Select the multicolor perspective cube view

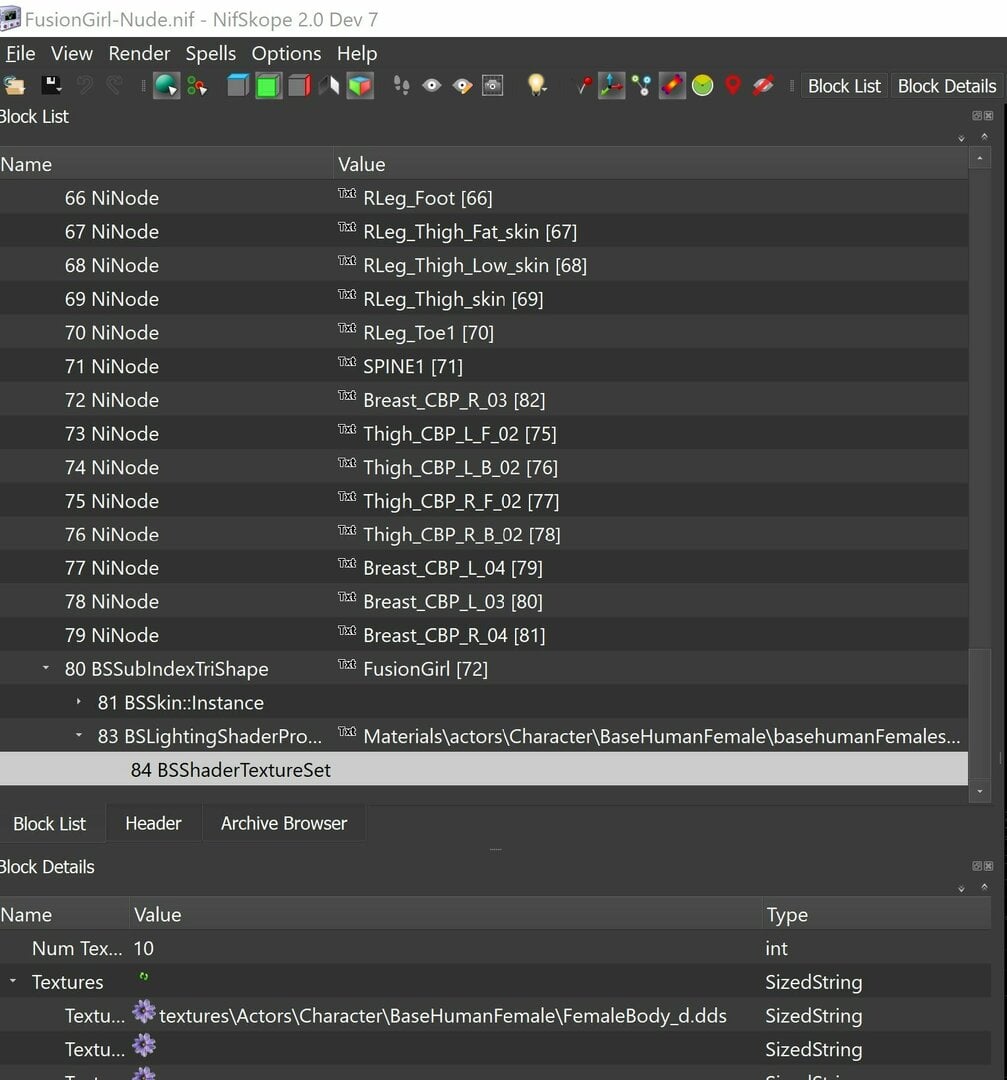click(360, 85)
